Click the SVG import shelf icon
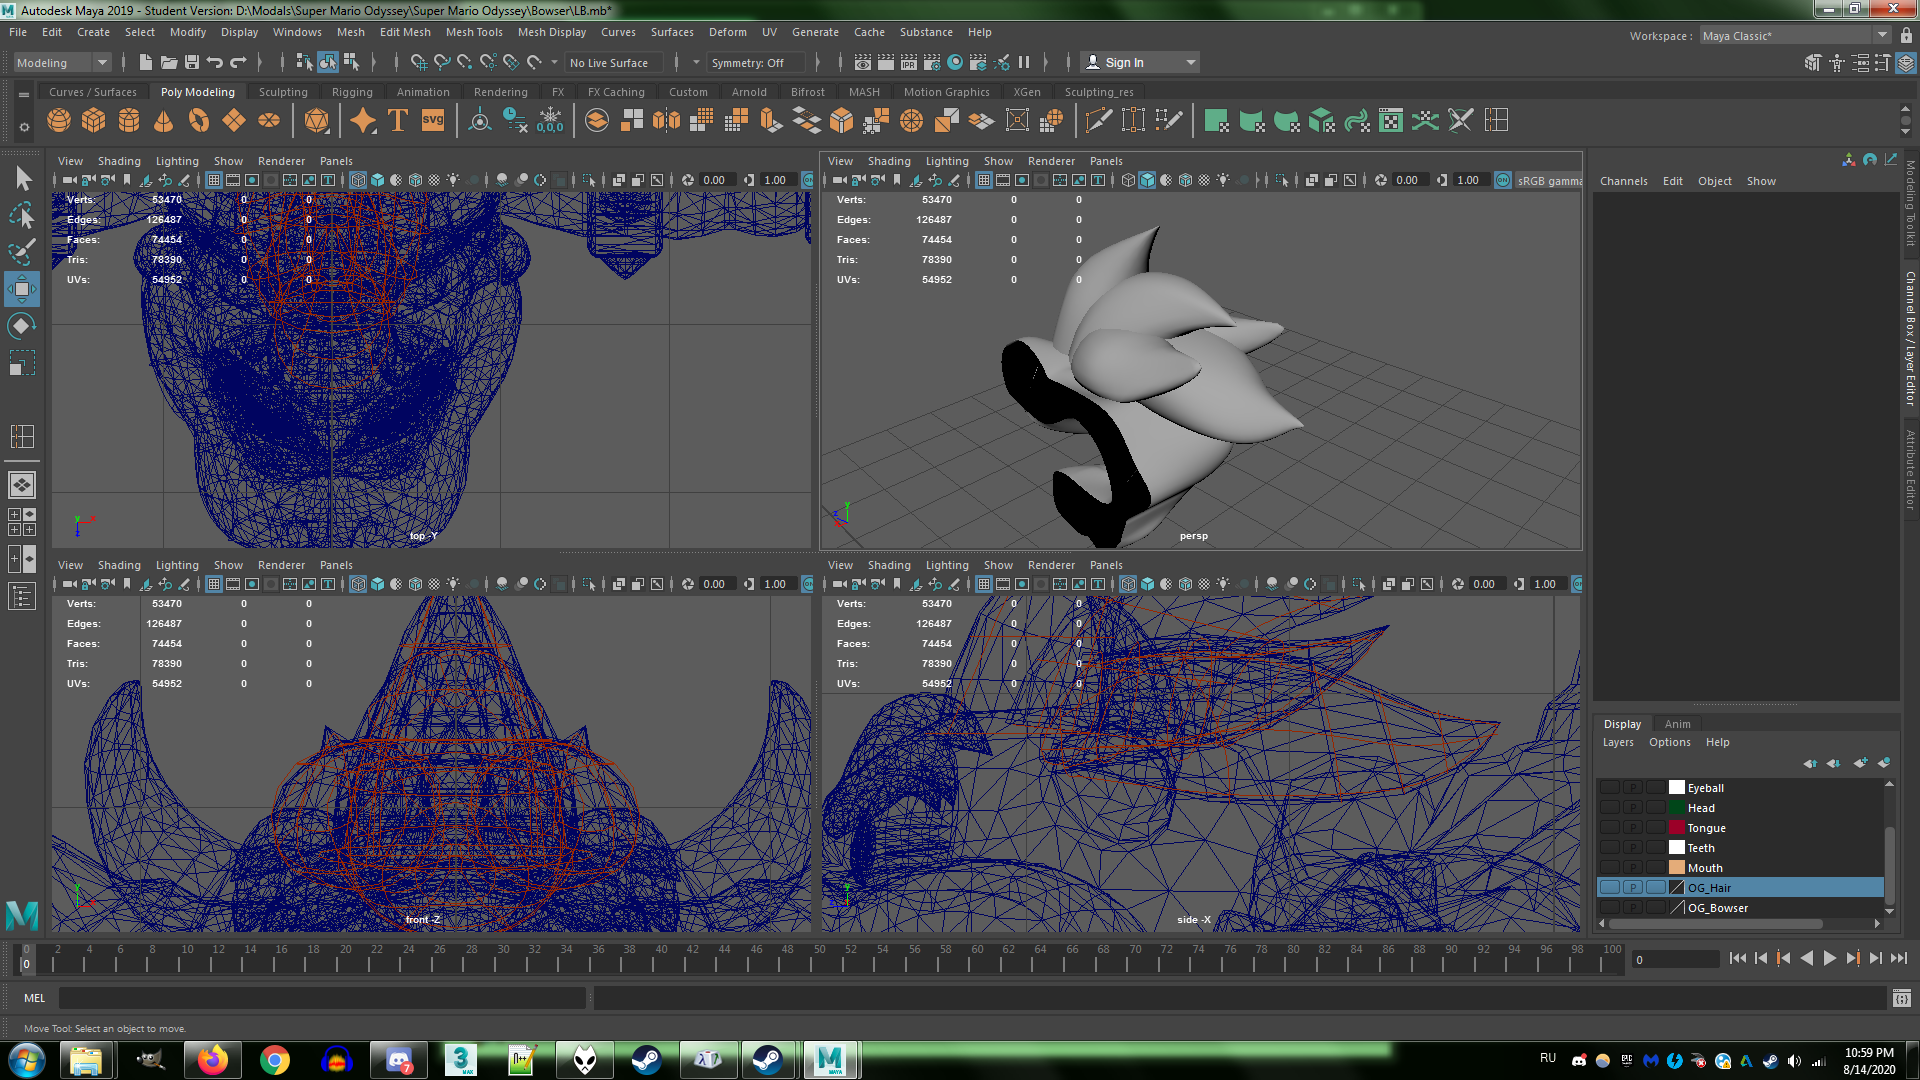This screenshot has height=1080, width=1920. tap(432, 121)
